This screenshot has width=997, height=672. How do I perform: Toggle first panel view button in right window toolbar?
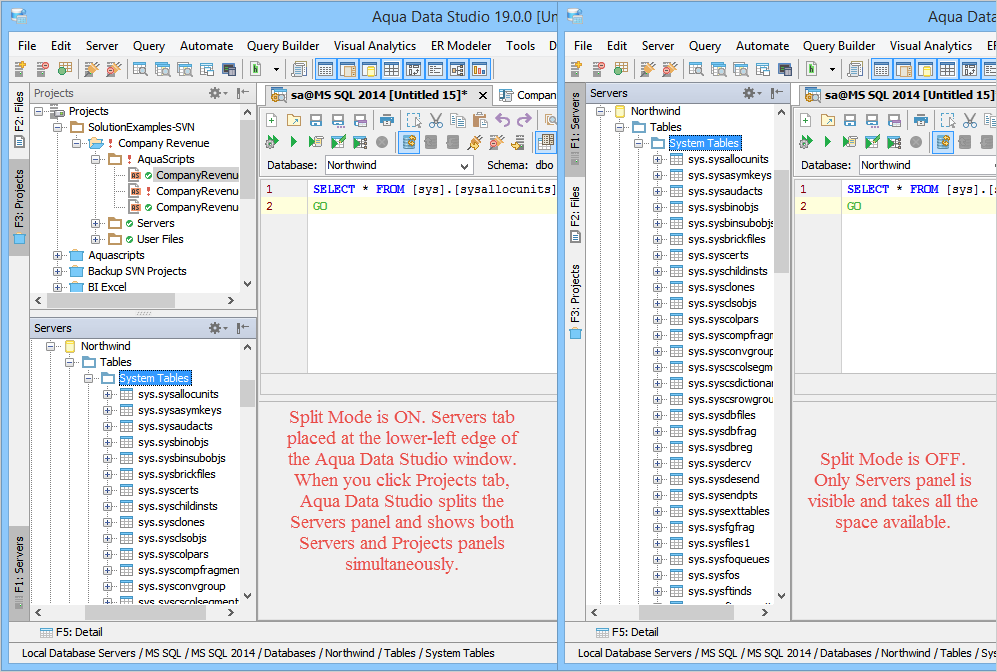tap(881, 69)
